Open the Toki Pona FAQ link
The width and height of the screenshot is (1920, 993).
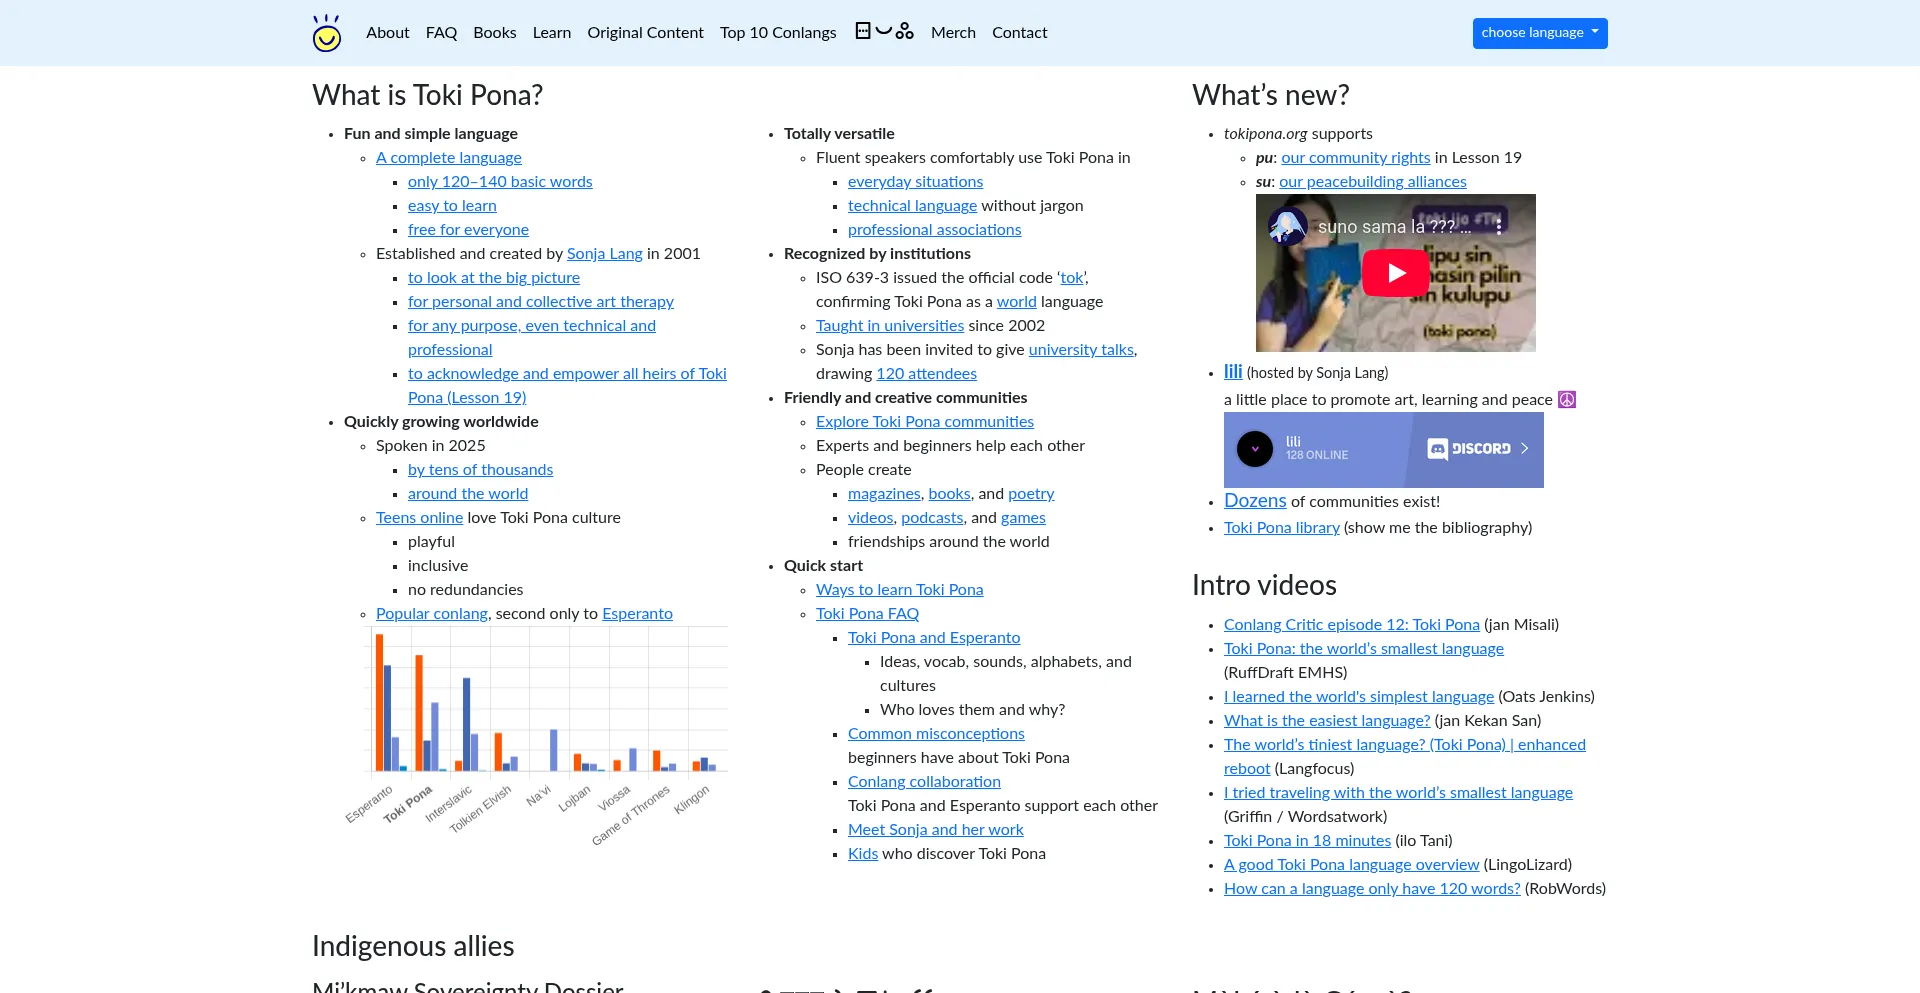click(867, 614)
